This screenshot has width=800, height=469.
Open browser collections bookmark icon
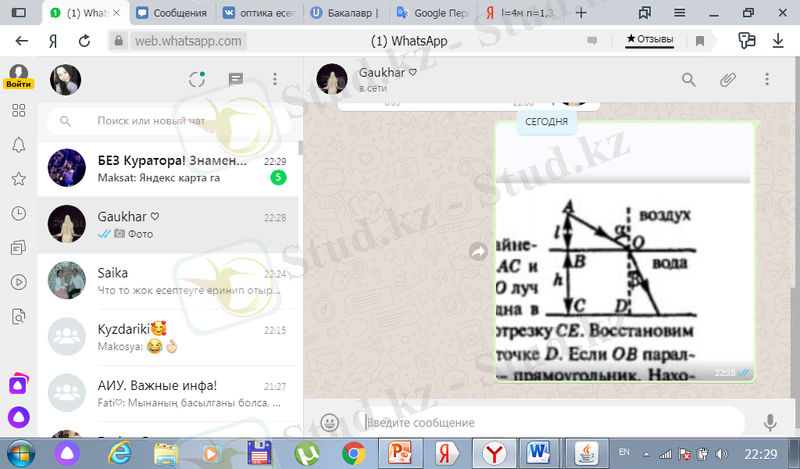pyautogui.click(x=645, y=13)
